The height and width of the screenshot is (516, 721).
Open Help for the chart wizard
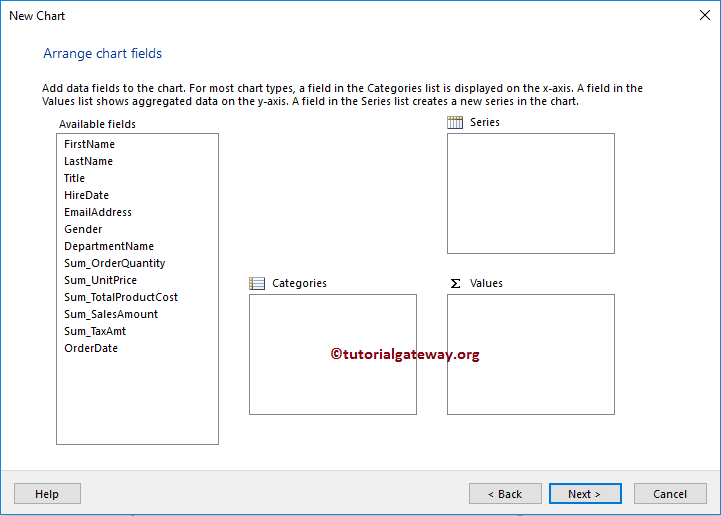coord(47,493)
